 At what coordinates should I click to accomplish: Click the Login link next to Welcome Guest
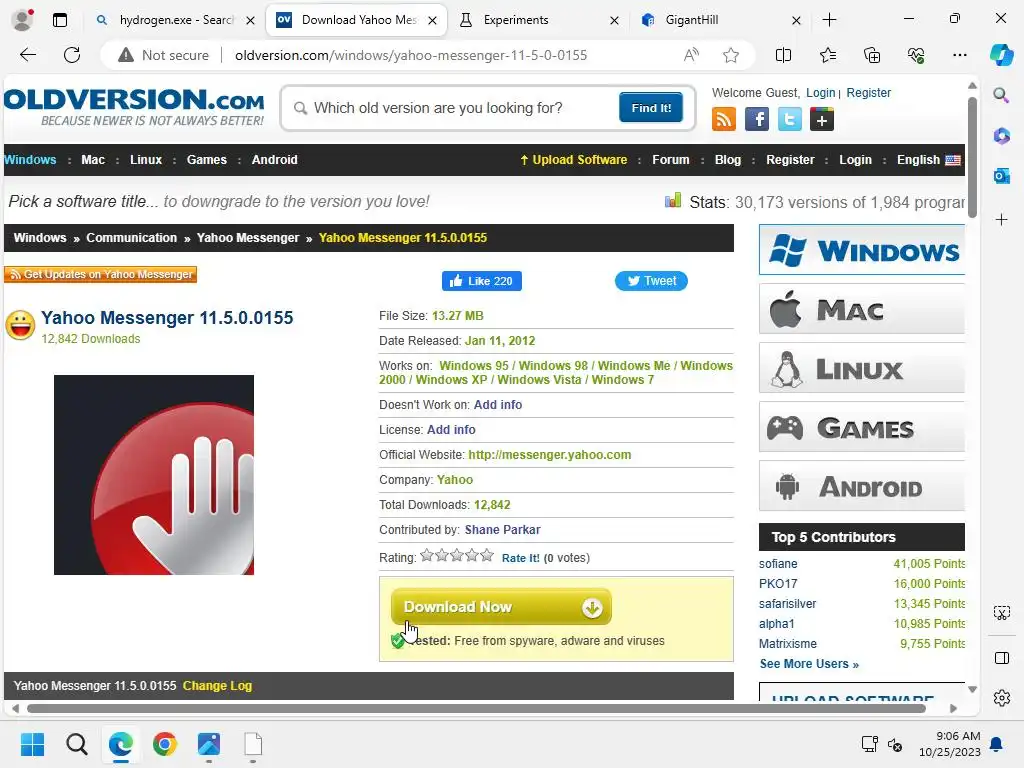[x=820, y=93]
